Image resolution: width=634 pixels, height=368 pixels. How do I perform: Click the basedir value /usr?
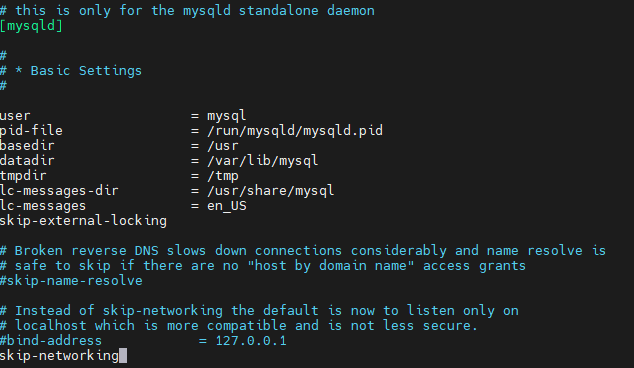[223, 146]
